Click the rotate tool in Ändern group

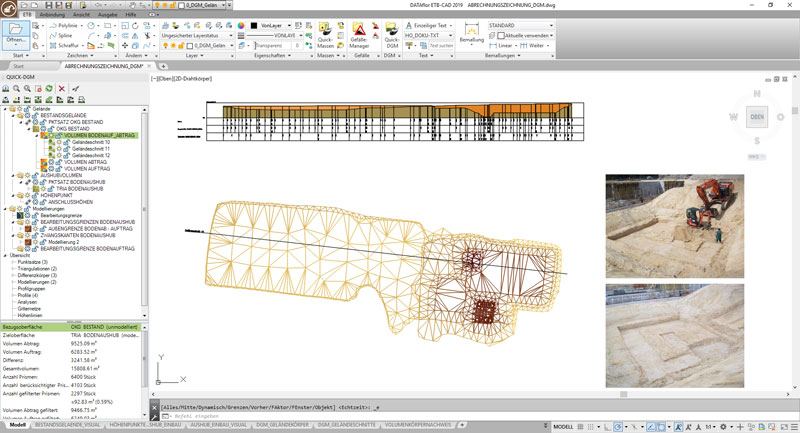(x=135, y=26)
